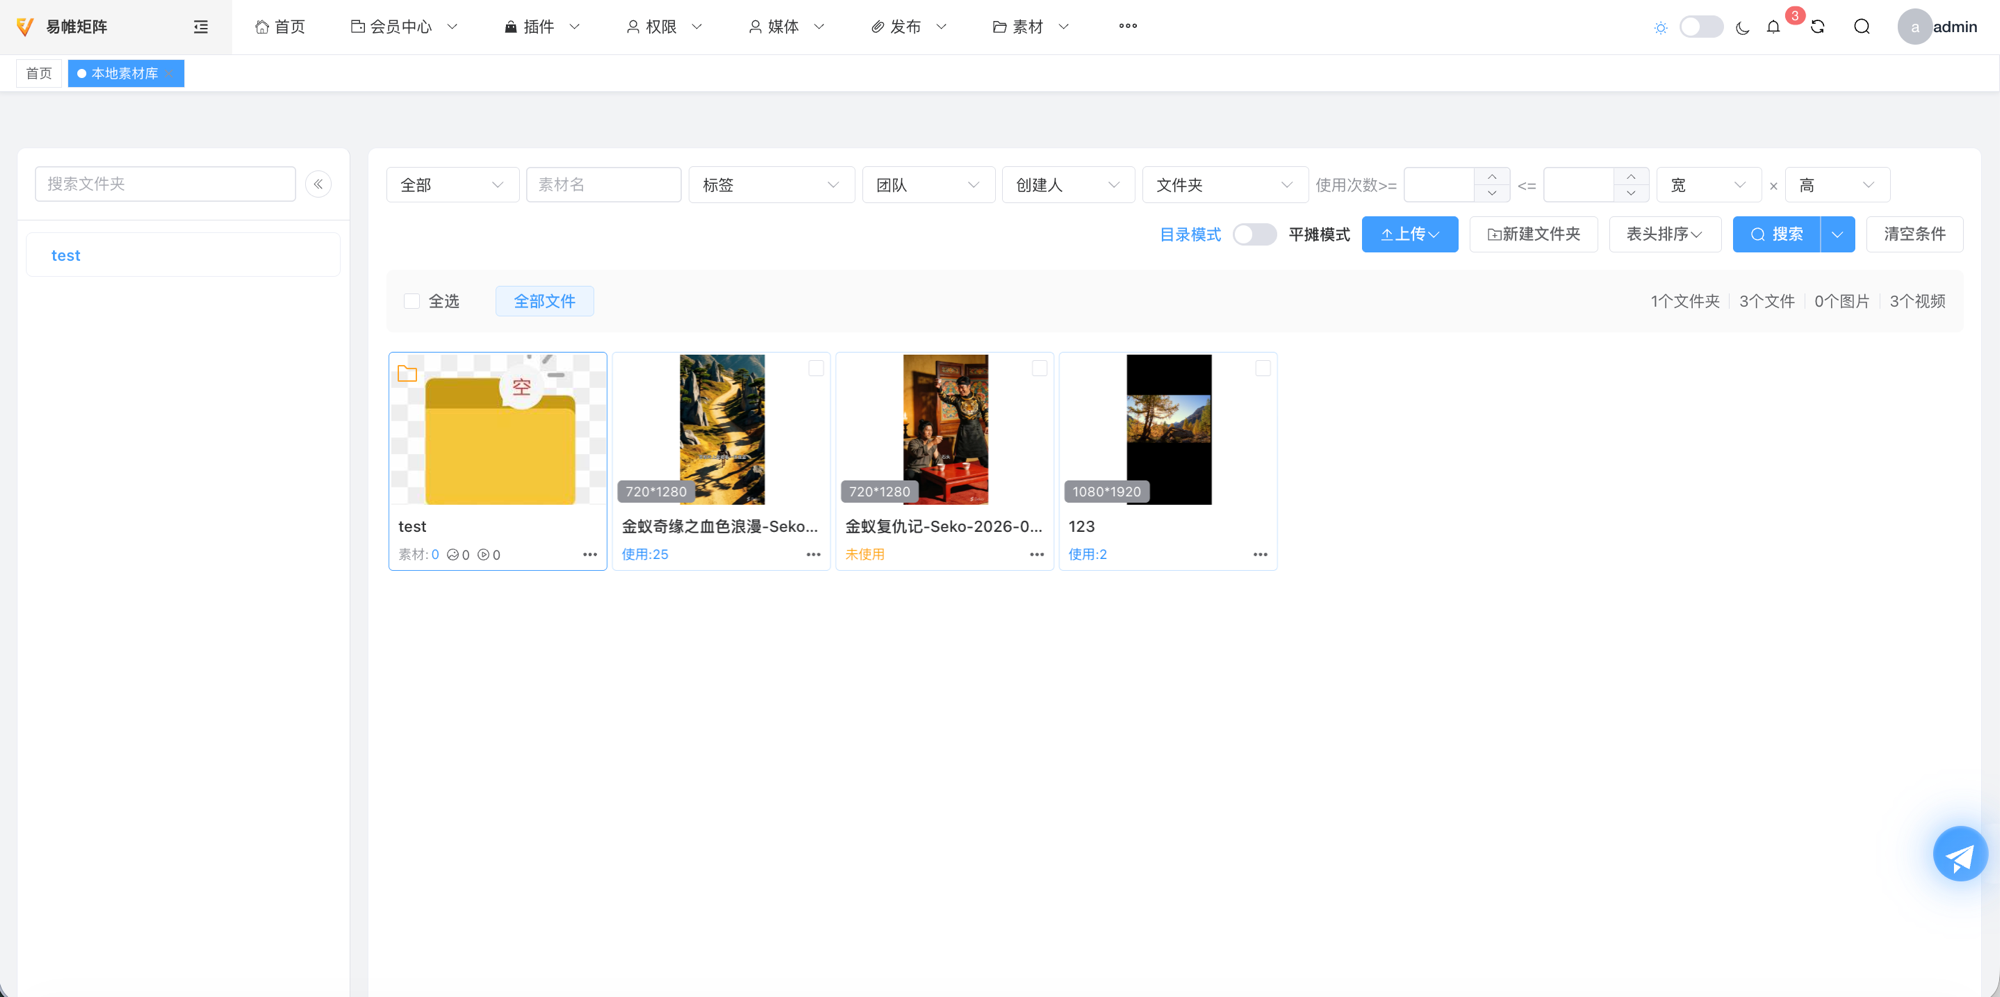Click the 上传 upload button

click(1410, 234)
